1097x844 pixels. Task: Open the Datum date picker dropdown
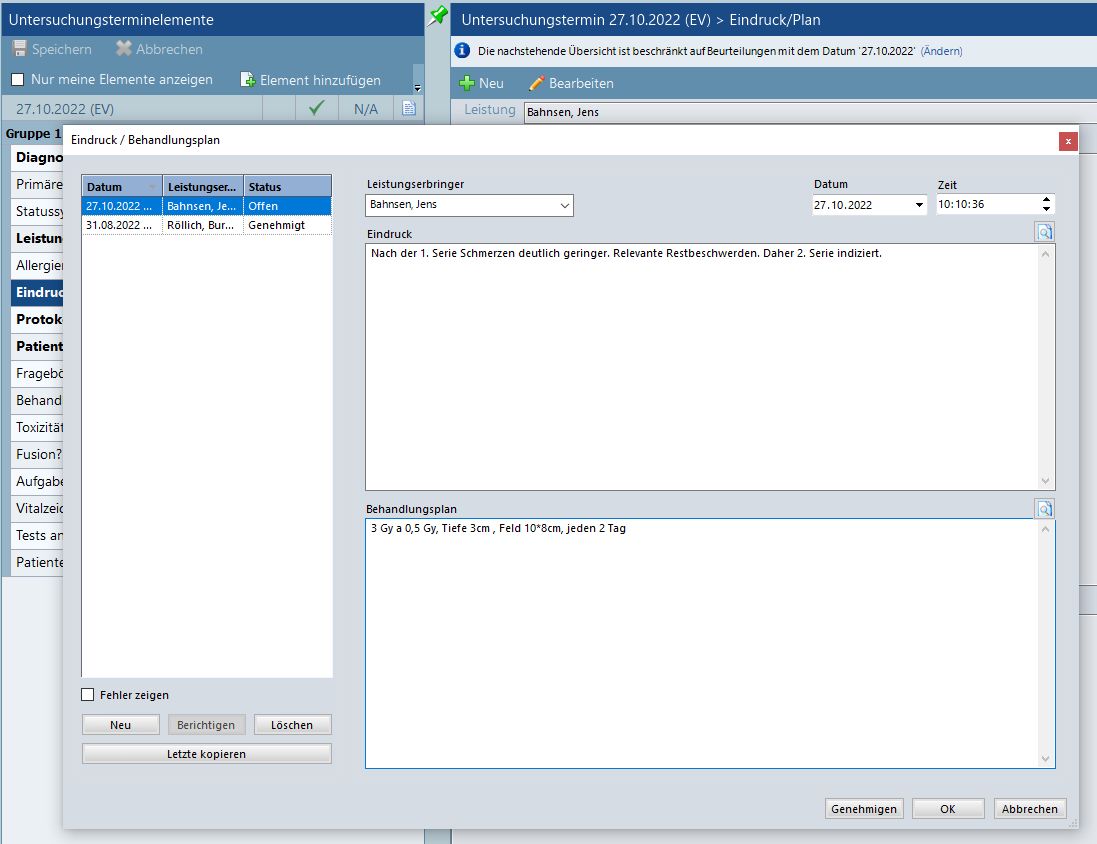[x=919, y=205]
